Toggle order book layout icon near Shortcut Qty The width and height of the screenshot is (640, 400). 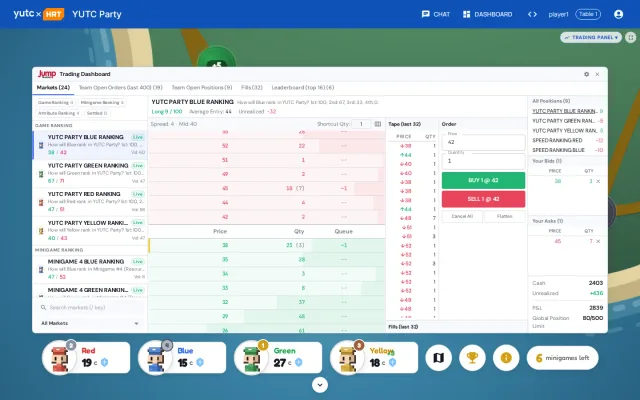point(378,124)
